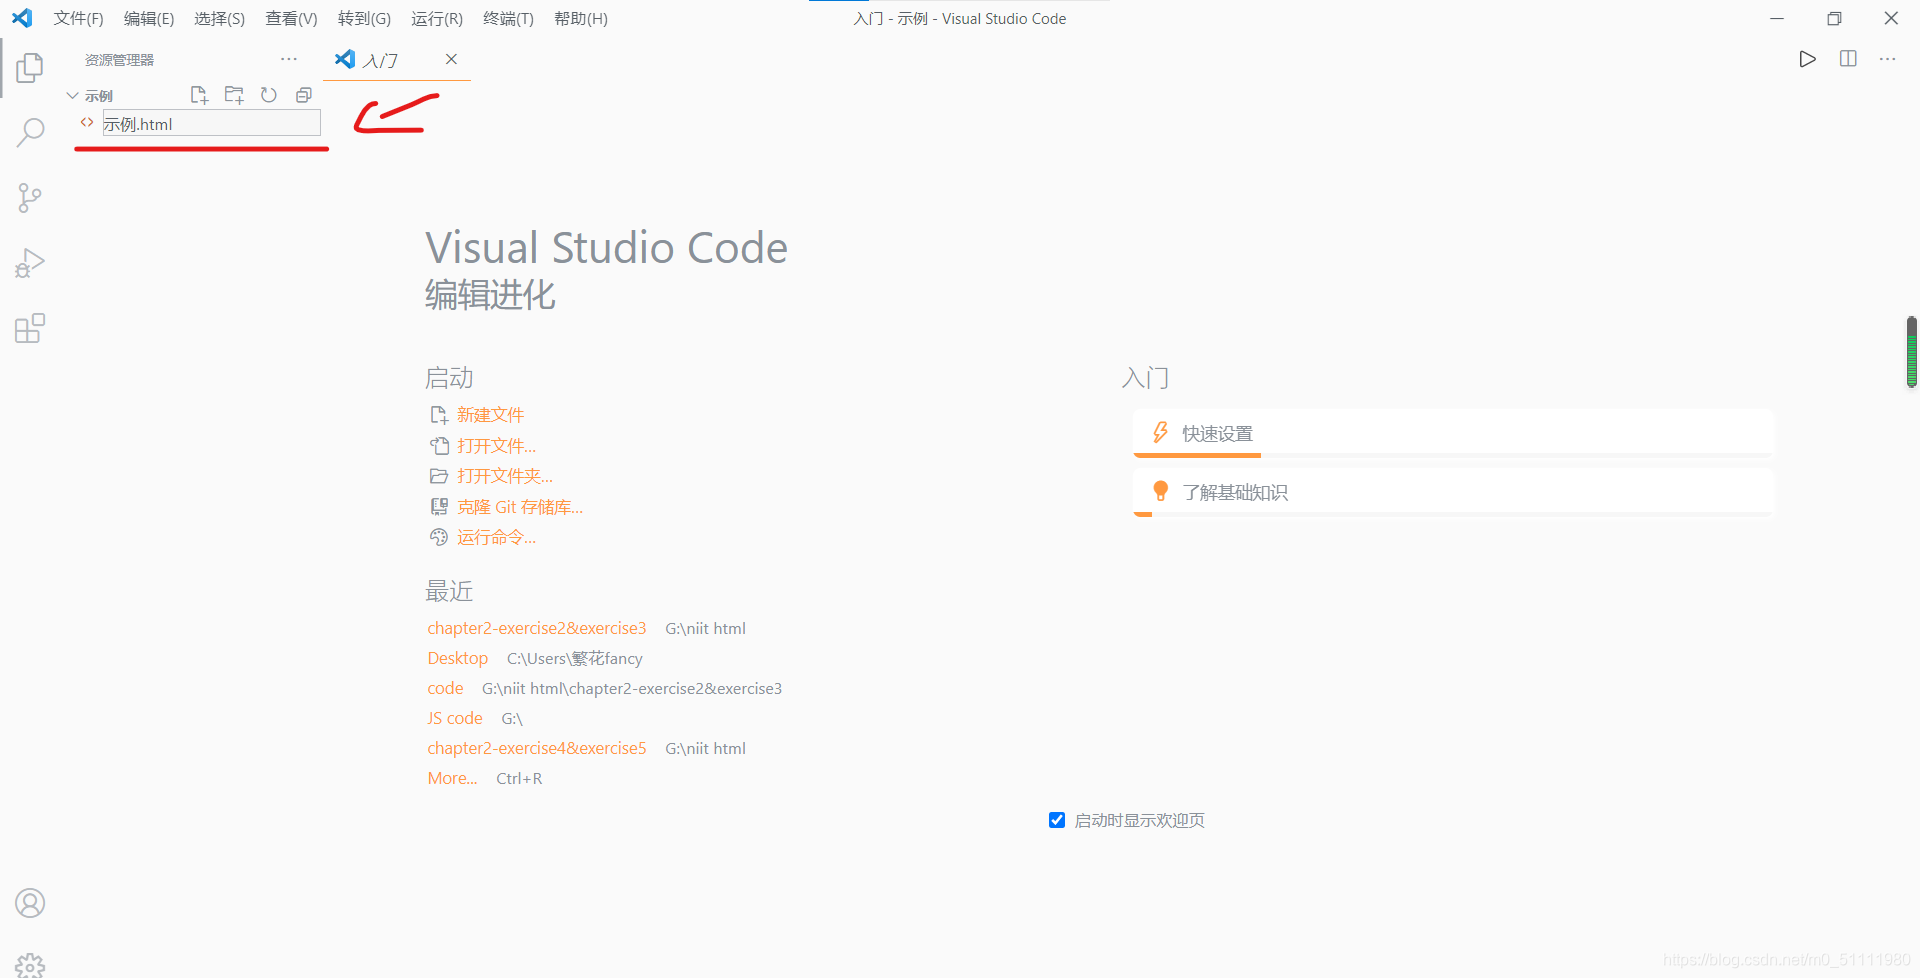
Task: Restore down the window
Action: pyautogui.click(x=1834, y=18)
